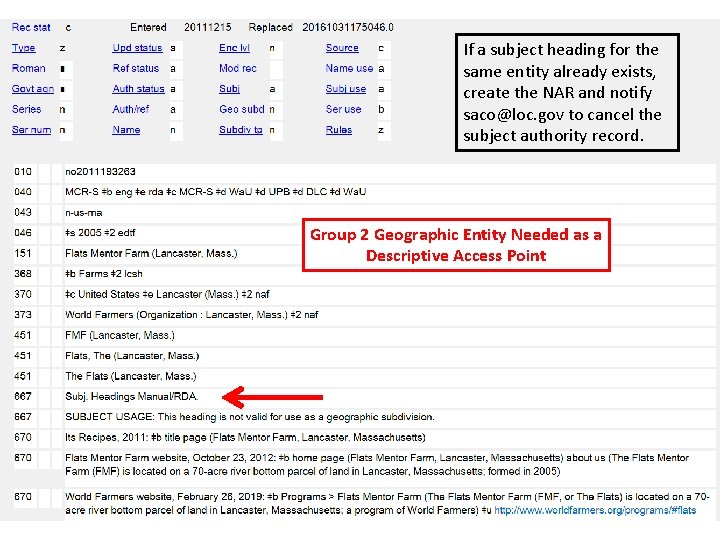This screenshot has height=540, width=720.
Task: Select the Replaced timestamp 20161031175046.0
Action: click(348, 28)
